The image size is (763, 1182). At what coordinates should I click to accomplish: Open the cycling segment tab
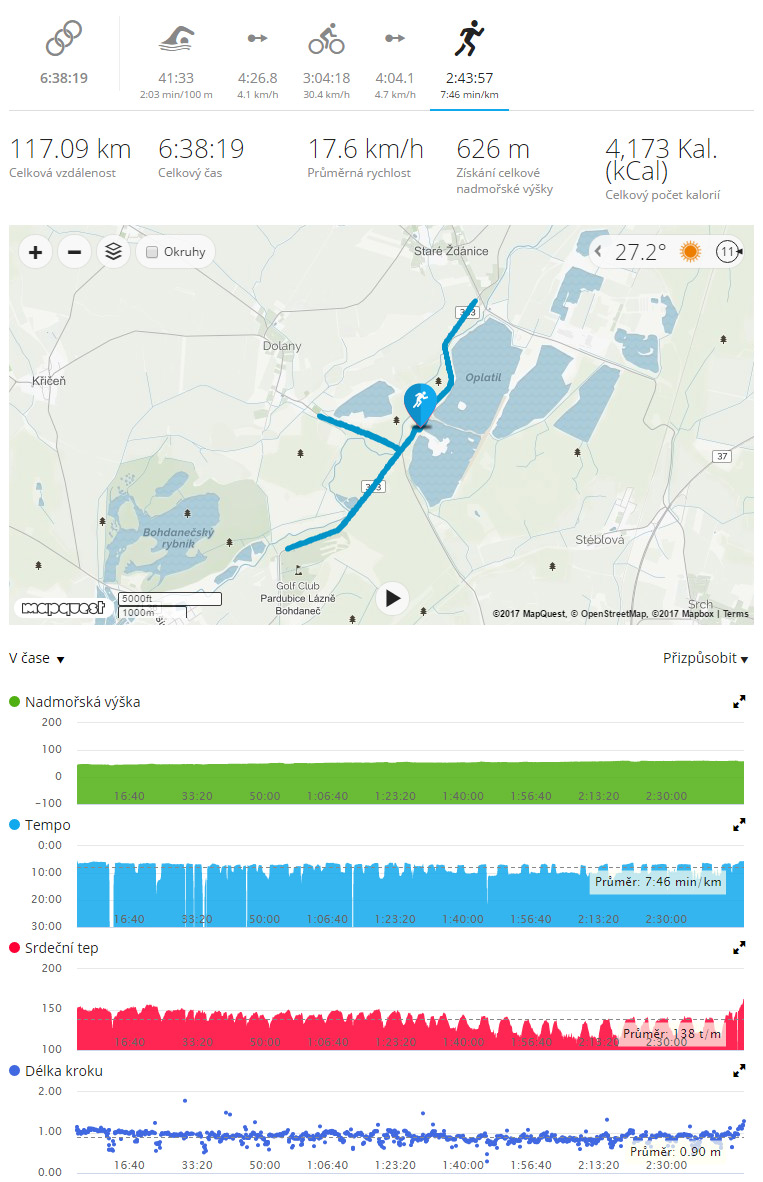point(326,41)
